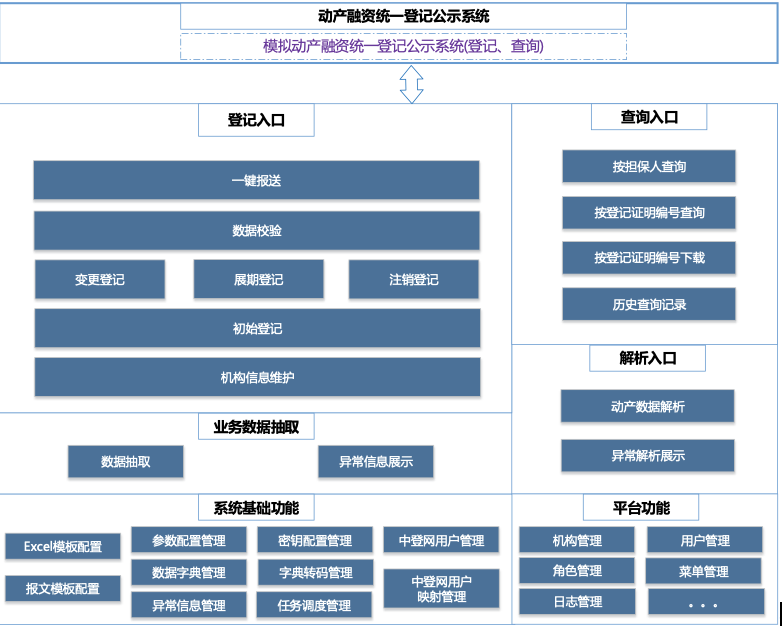Image resolution: width=782 pixels, height=628 pixels.
Task: Click the 按登记证明编号下载 box
Action: [x=648, y=258]
